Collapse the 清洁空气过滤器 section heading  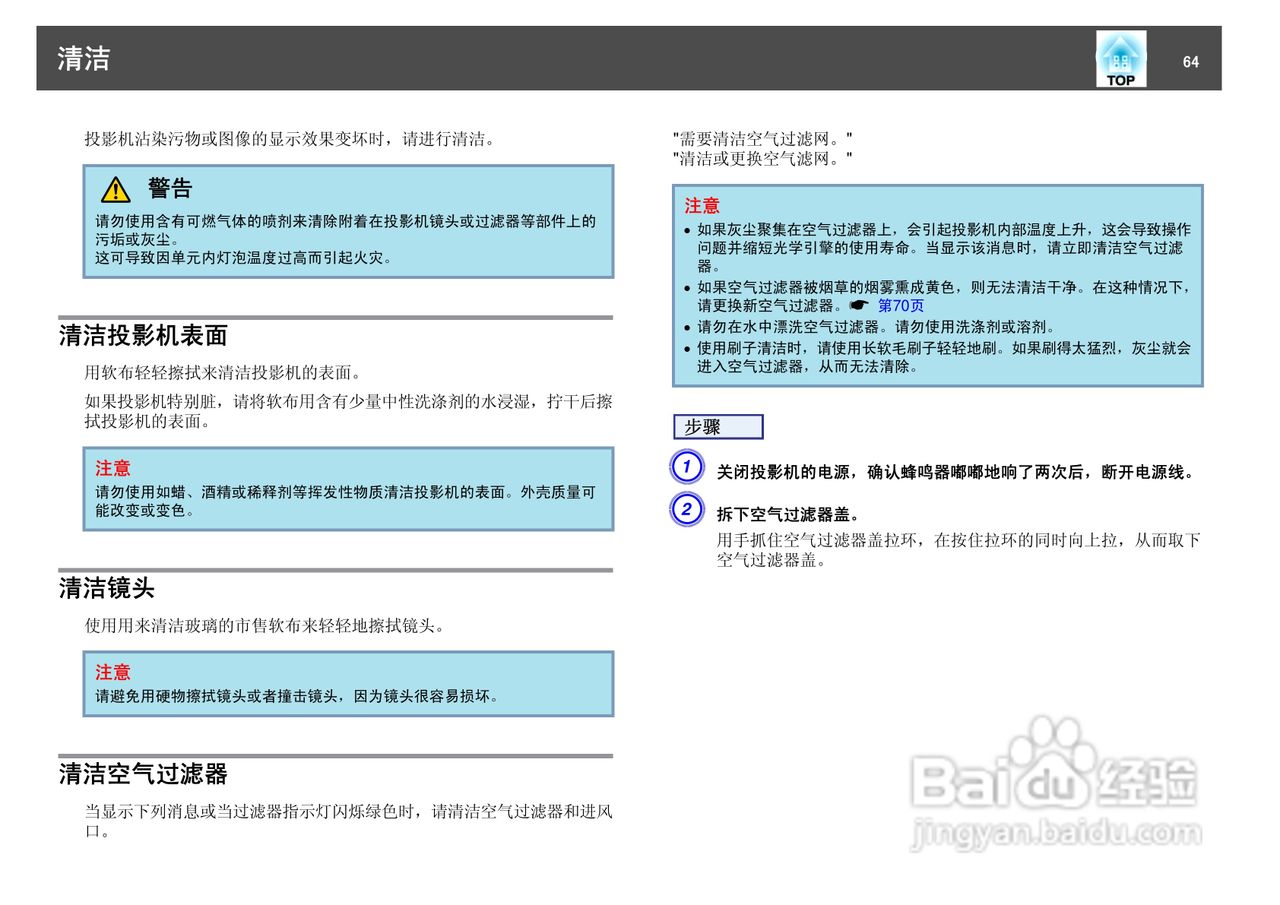[x=145, y=774]
